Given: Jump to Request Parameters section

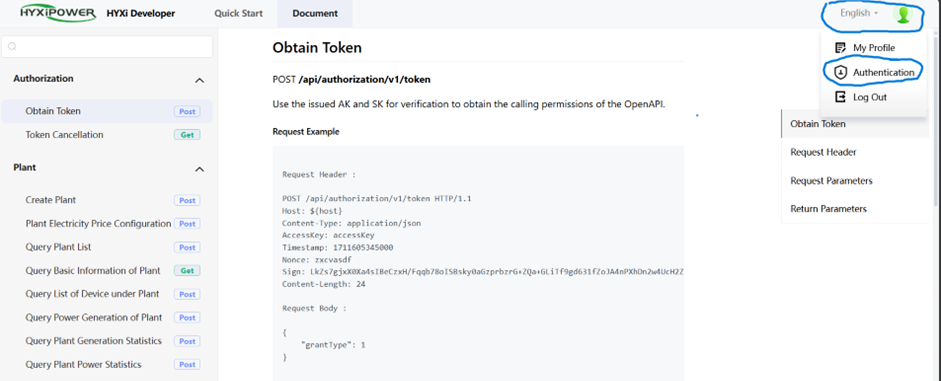Looking at the screenshot, I should (831, 181).
